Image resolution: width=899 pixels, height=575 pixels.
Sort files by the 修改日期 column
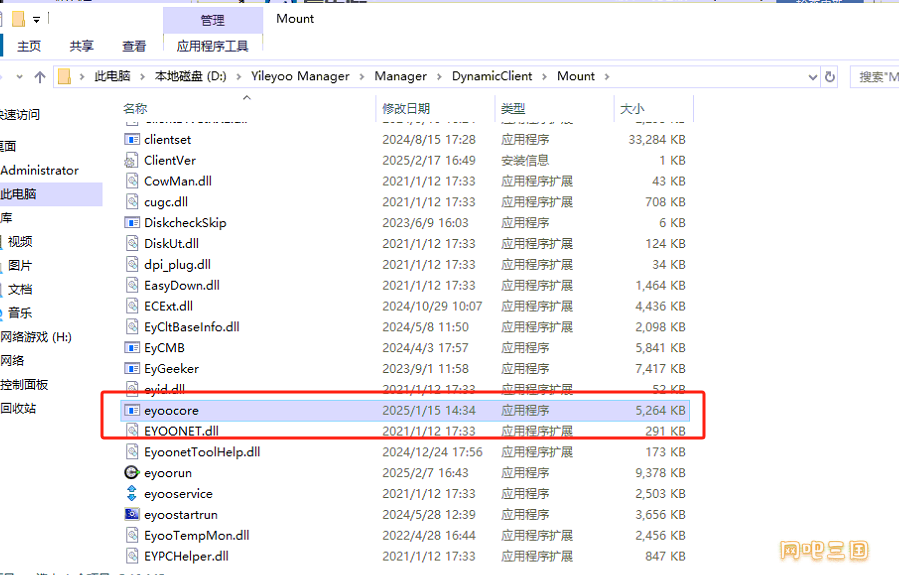pyautogui.click(x=406, y=108)
